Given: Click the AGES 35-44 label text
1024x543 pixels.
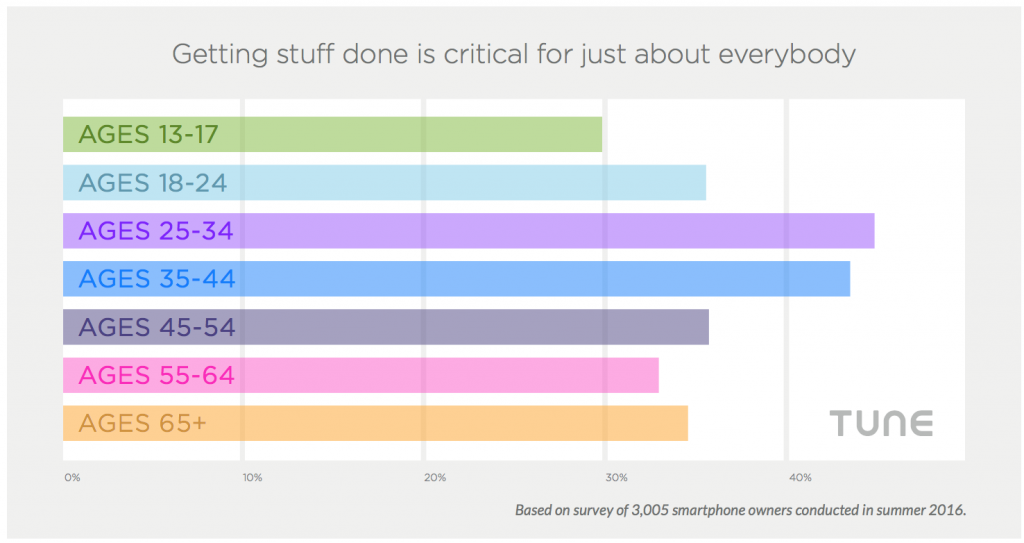Looking at the screenshot, I should click(157, 279).
